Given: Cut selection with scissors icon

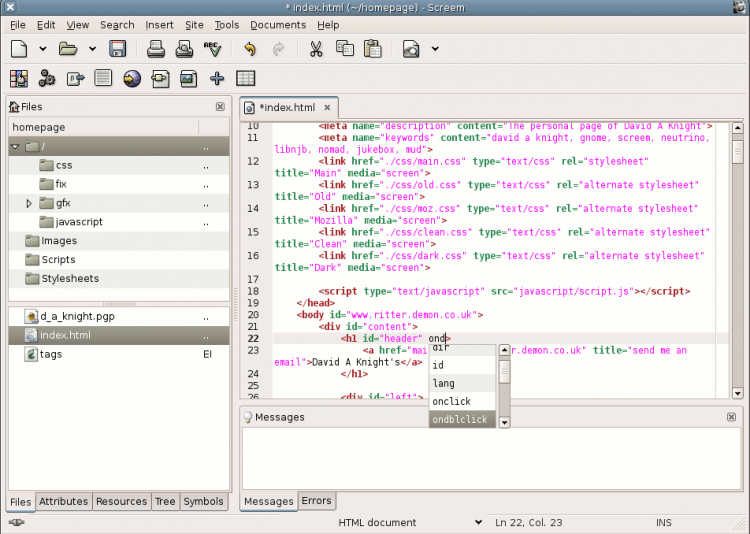Looking at the screenshot, I should 316,48.
